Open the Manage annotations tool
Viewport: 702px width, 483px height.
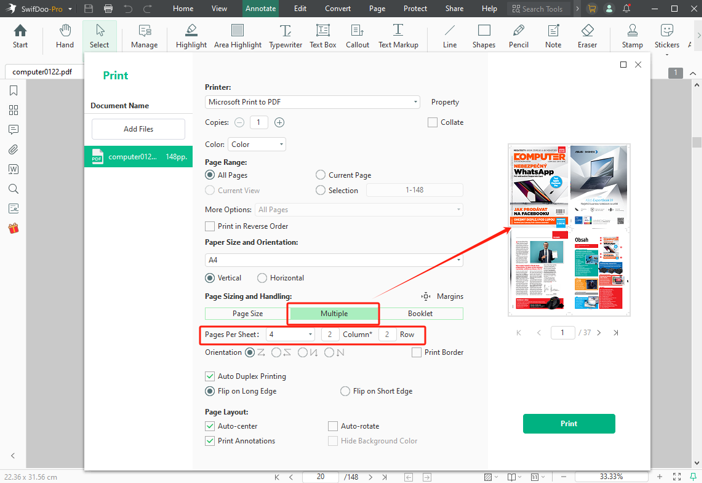(x=144, y=36)
